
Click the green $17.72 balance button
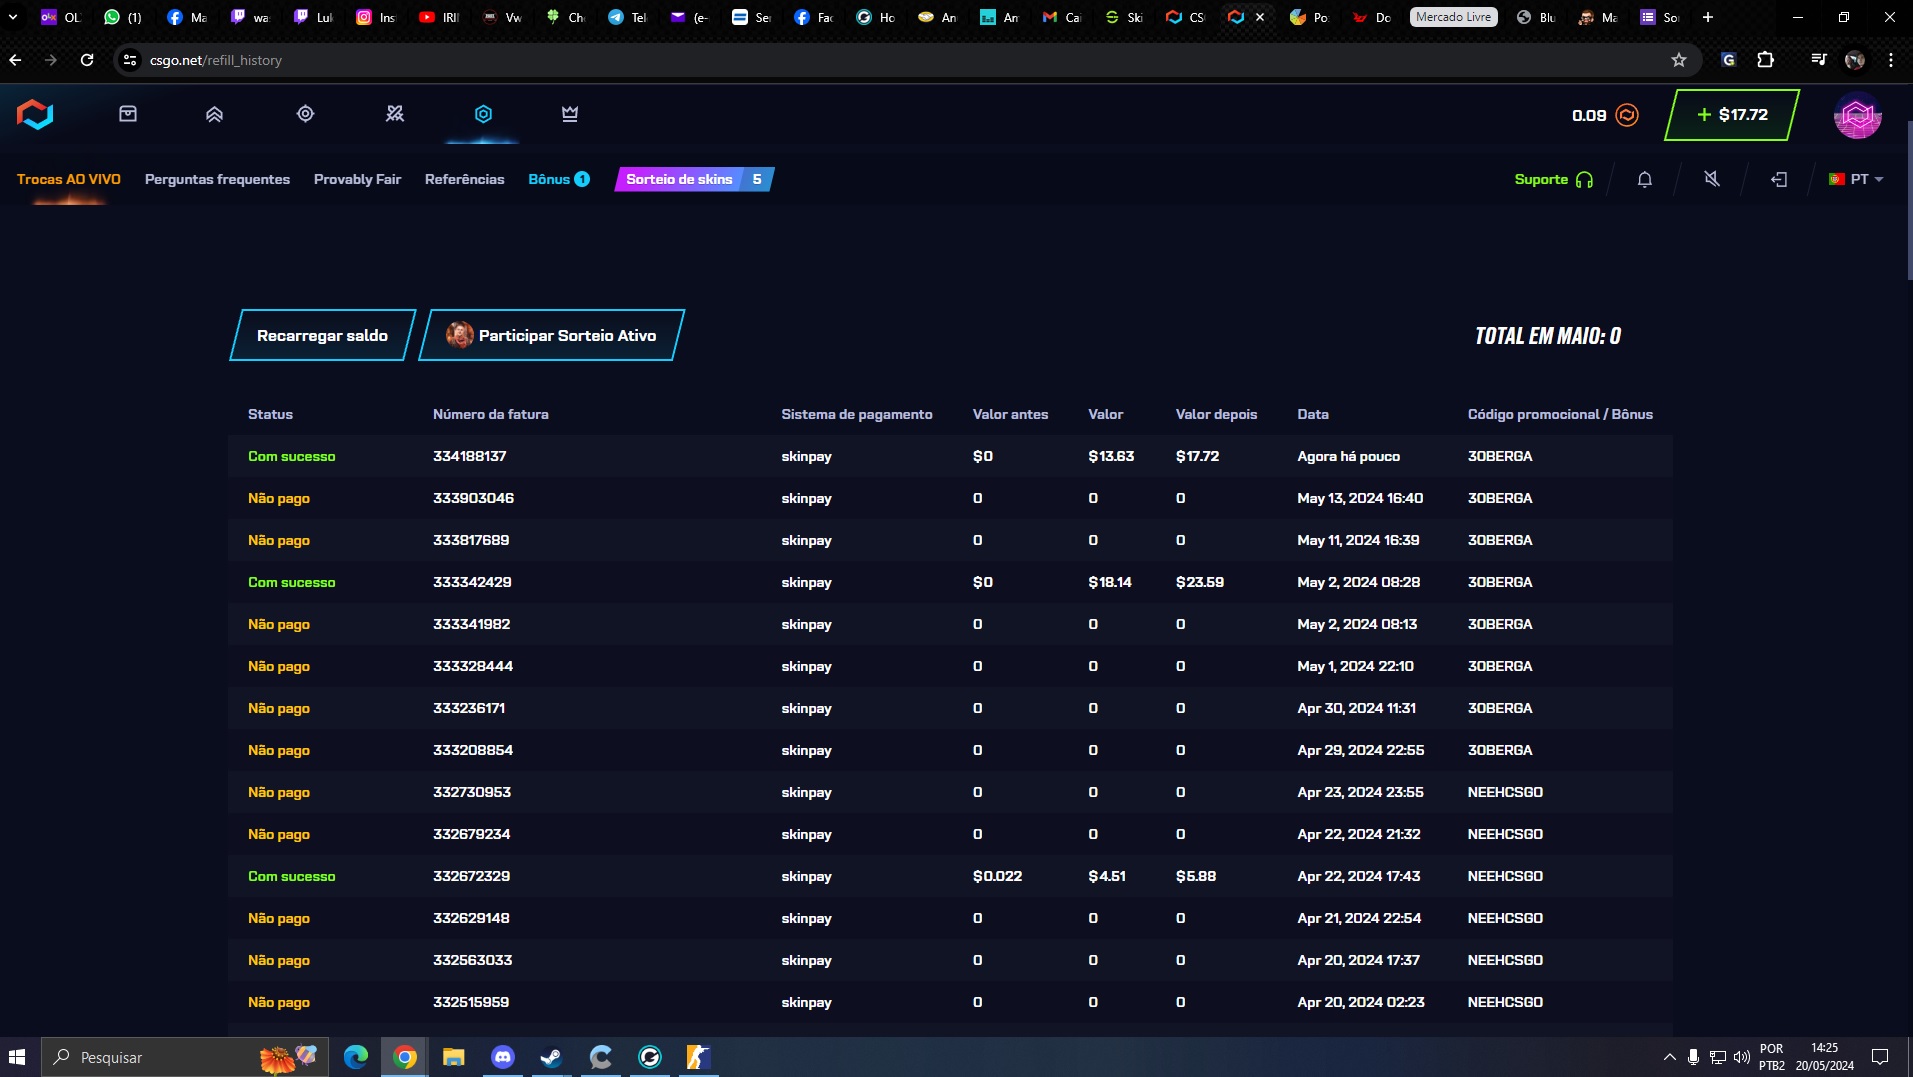[x=1732, y=115]
